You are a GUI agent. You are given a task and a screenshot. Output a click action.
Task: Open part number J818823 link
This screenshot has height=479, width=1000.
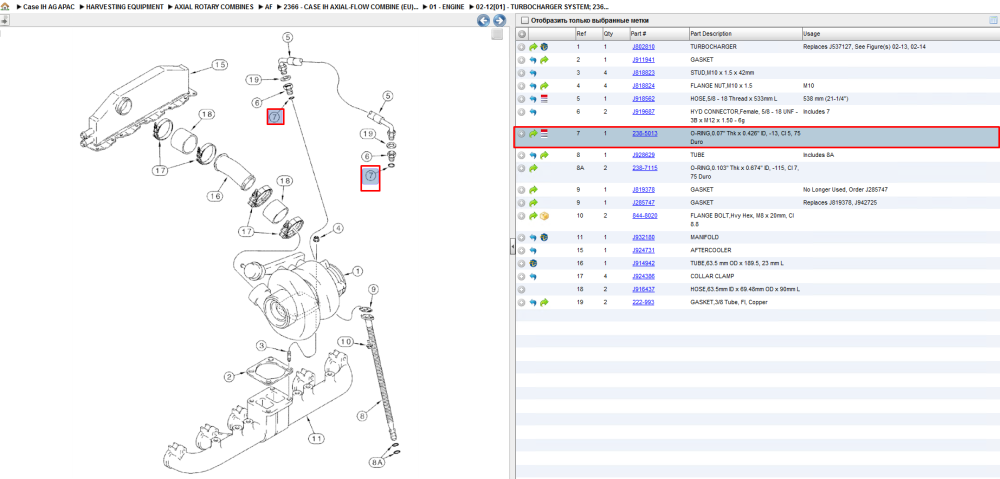[x=643, y=73]
